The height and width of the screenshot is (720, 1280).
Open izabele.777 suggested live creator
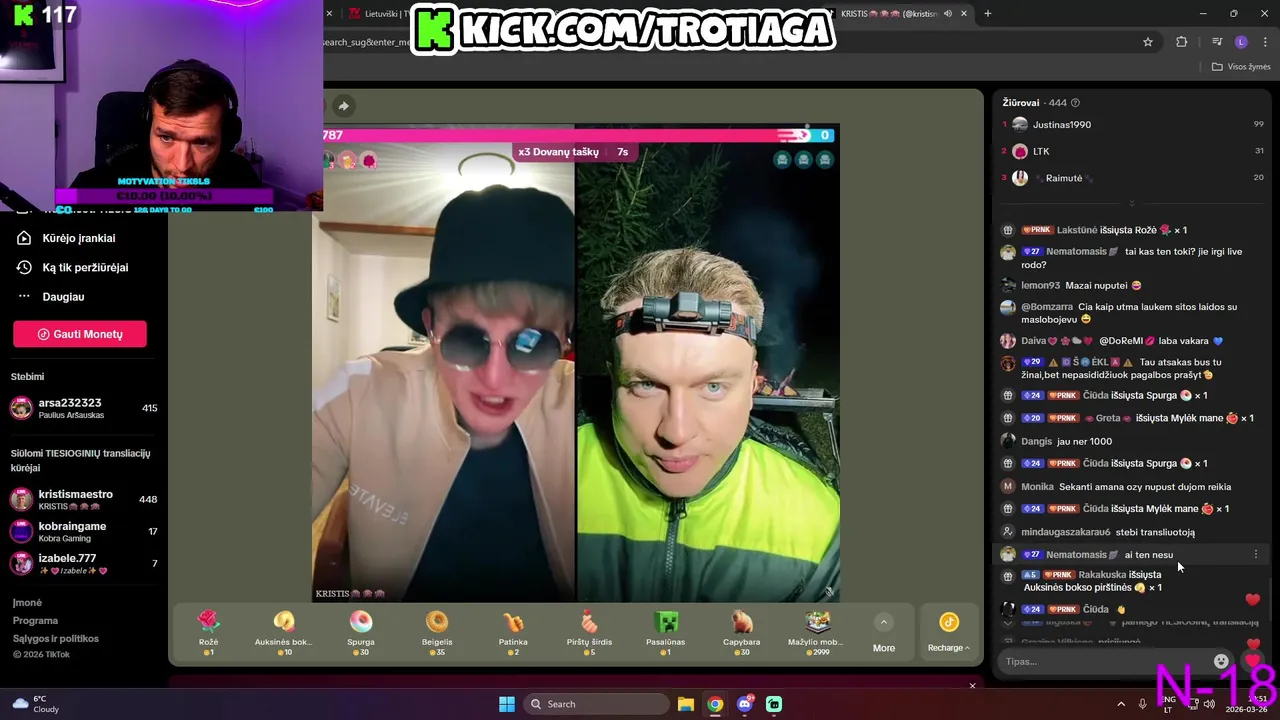point(85,564)
